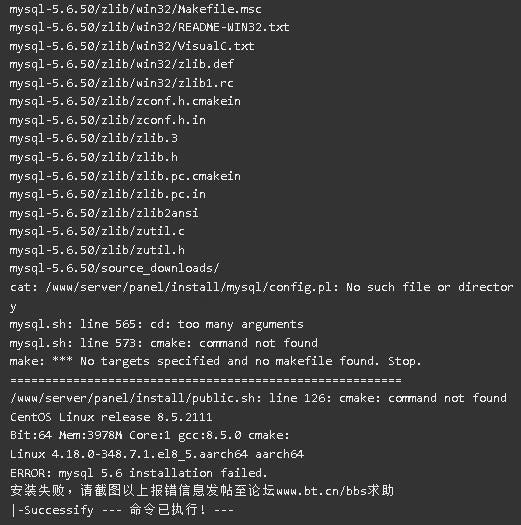Click the config.pl No such file error
Viewport: 521px width, 525px height.
[x=262, y=297]
